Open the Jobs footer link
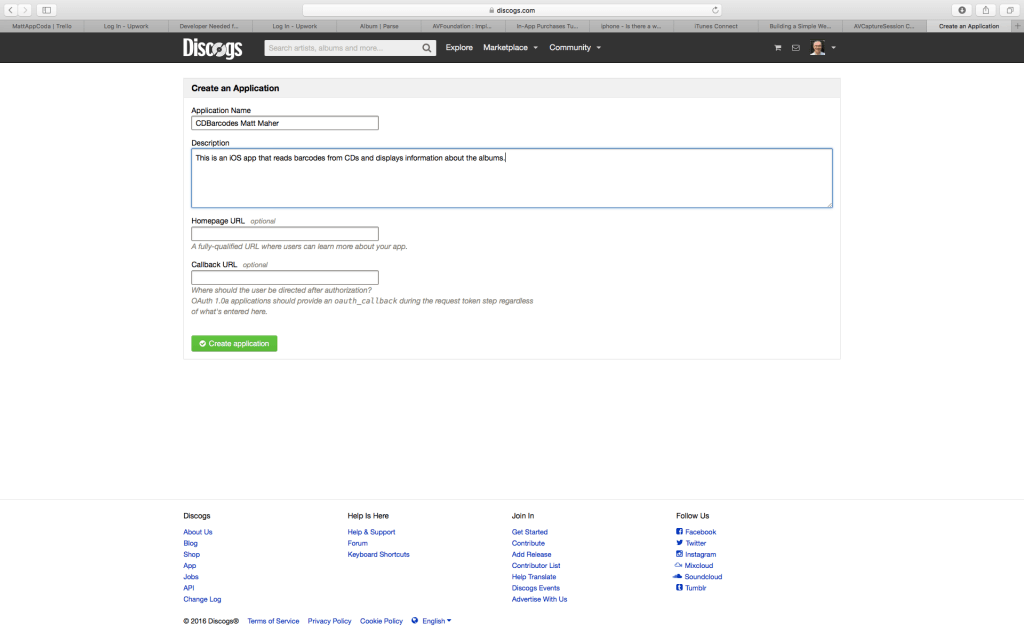 coord(191,577)
